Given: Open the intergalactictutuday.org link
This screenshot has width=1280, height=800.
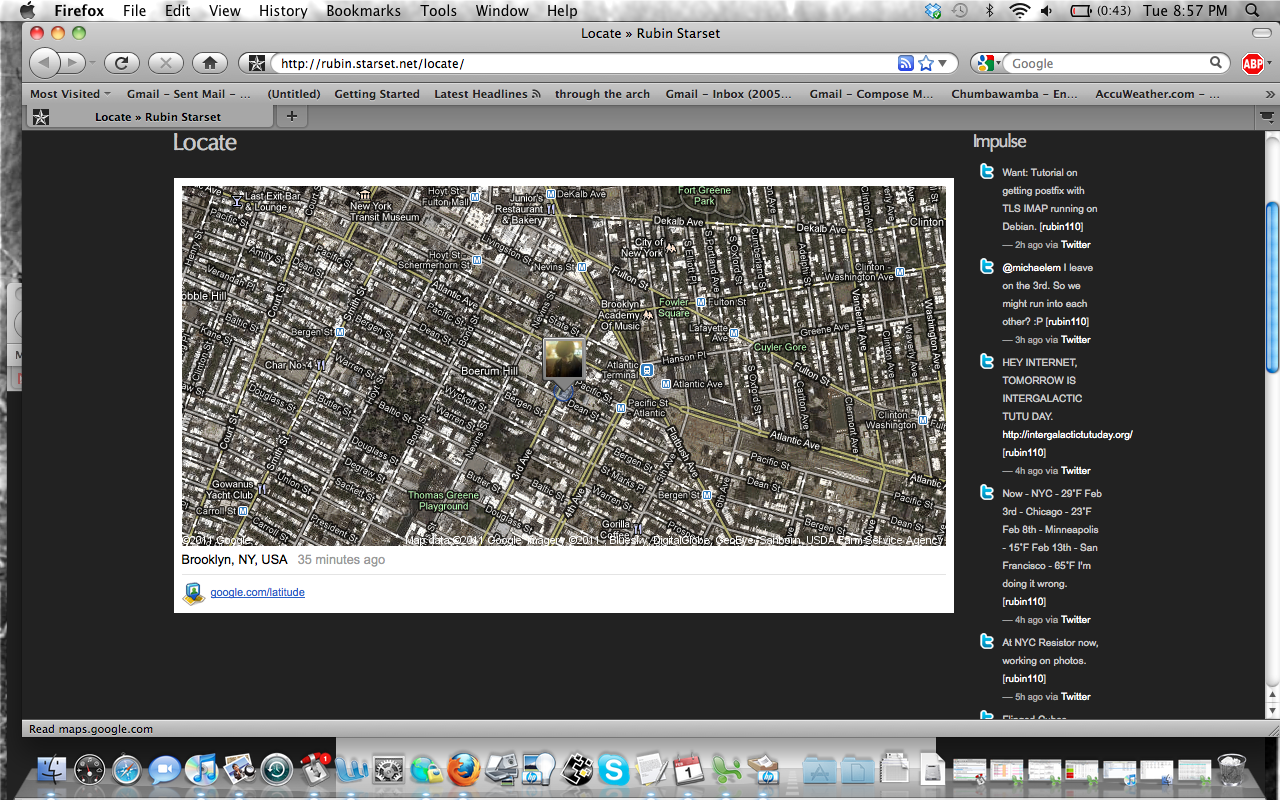Looking at the screenshot, I should click(1067, 435).
